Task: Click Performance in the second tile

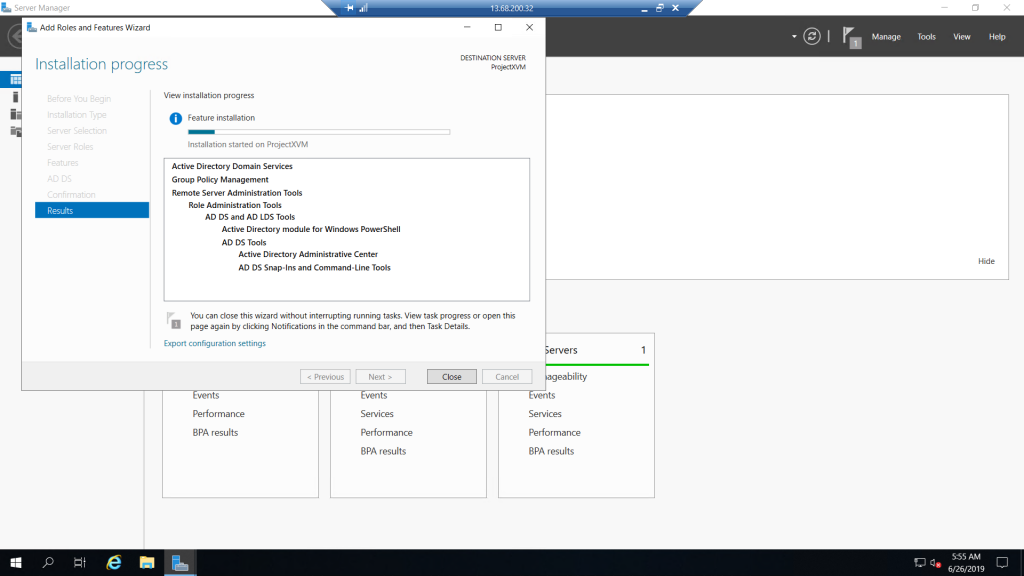Action: tap(387, 432)
